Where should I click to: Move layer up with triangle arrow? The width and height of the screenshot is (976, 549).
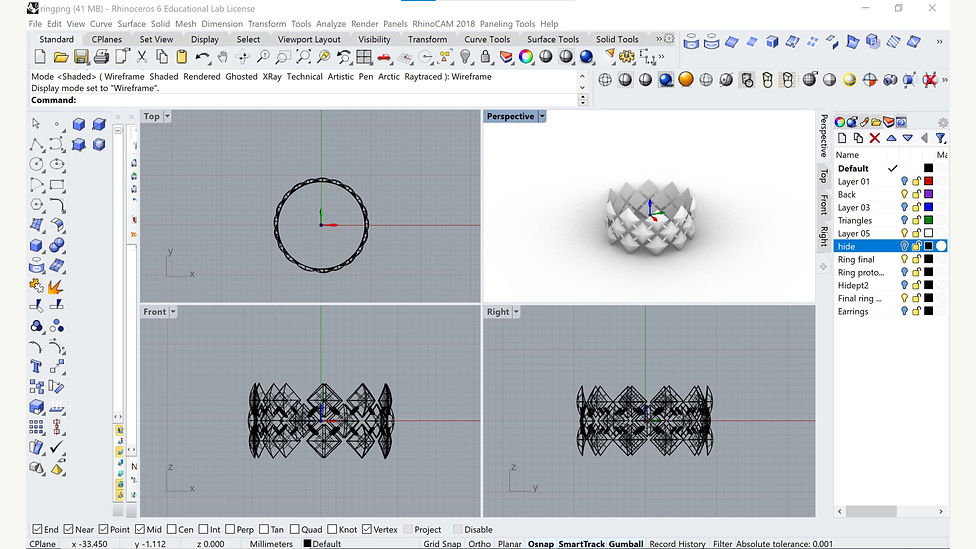coord(891,138)
